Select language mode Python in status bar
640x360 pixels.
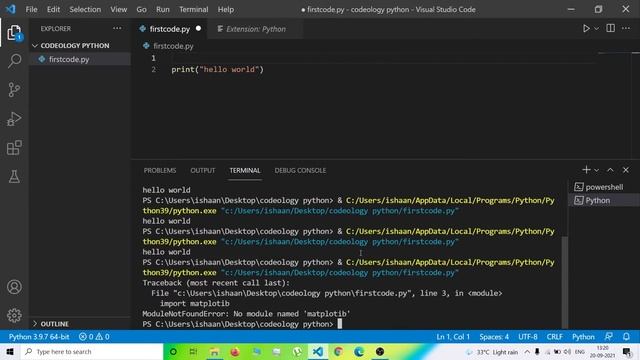(x=583, y=337)
